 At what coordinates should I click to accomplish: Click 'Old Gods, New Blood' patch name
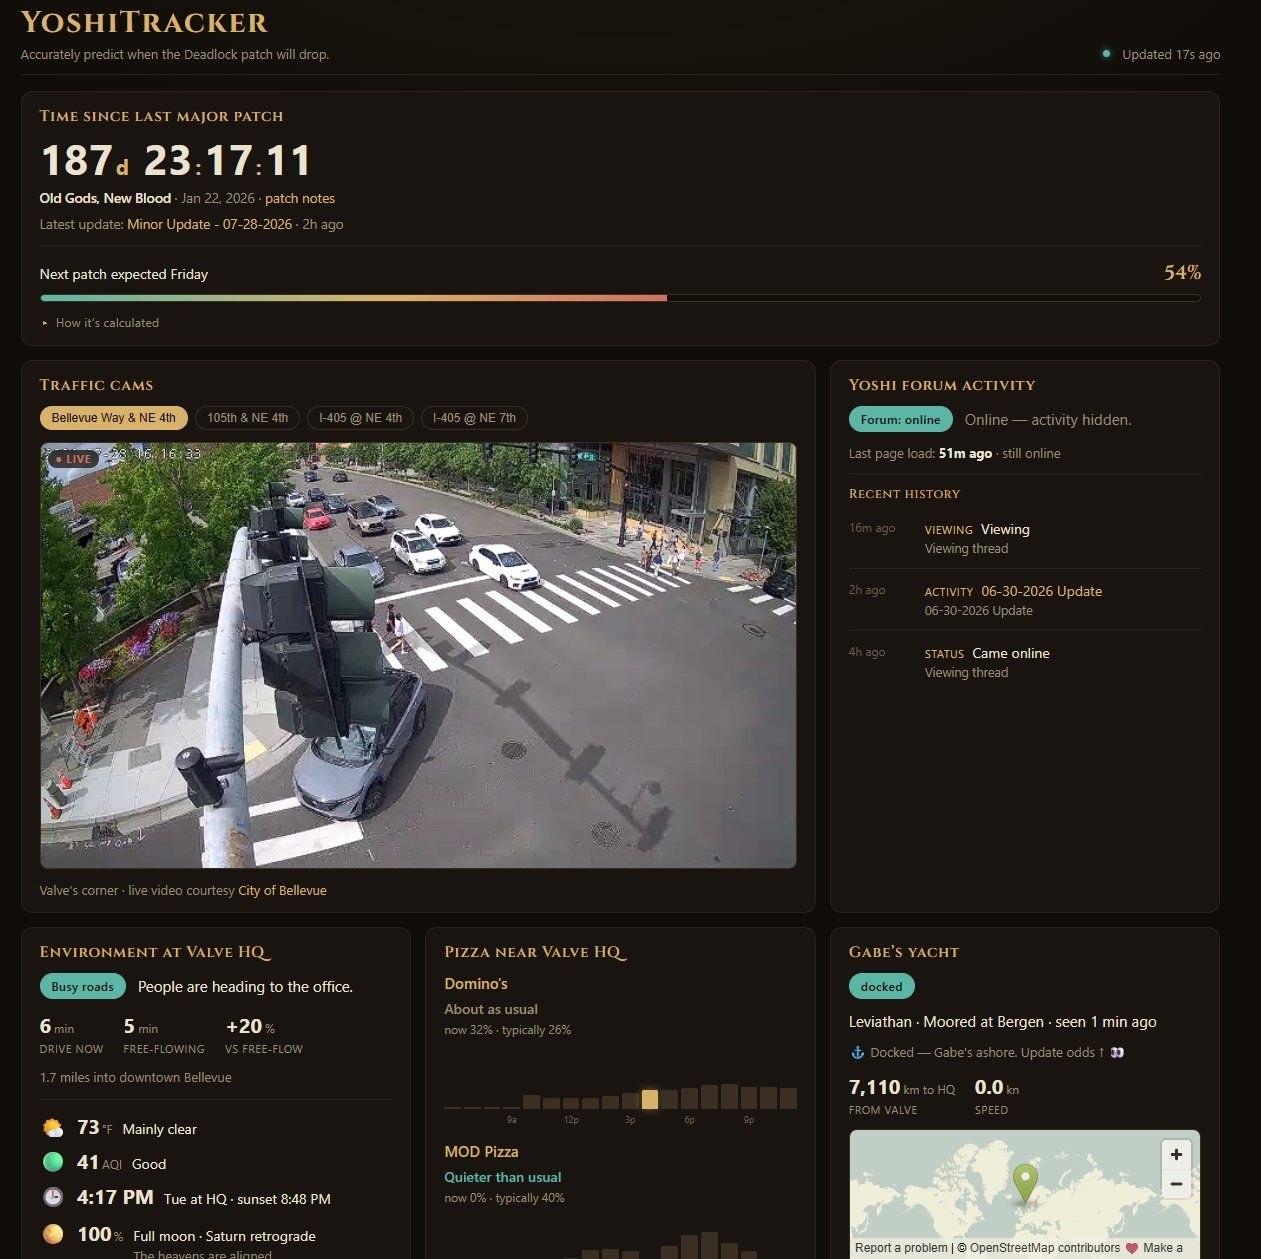click(x=105, y=198)
